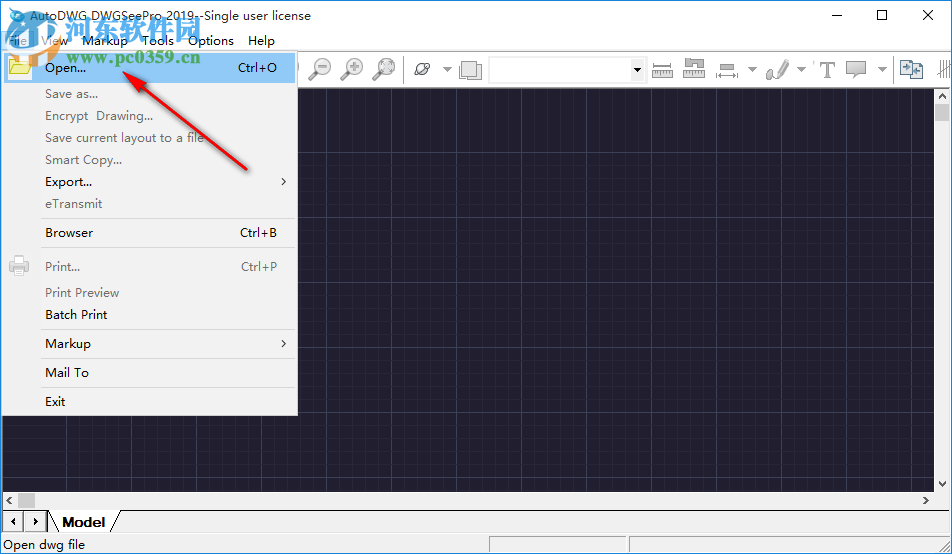Open the Tools menu

158,41
